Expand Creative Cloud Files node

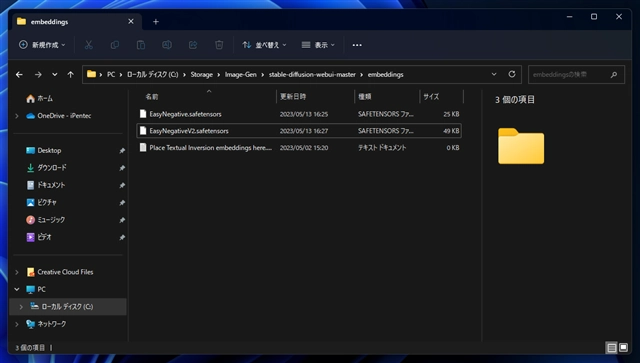tap(17, 272)
